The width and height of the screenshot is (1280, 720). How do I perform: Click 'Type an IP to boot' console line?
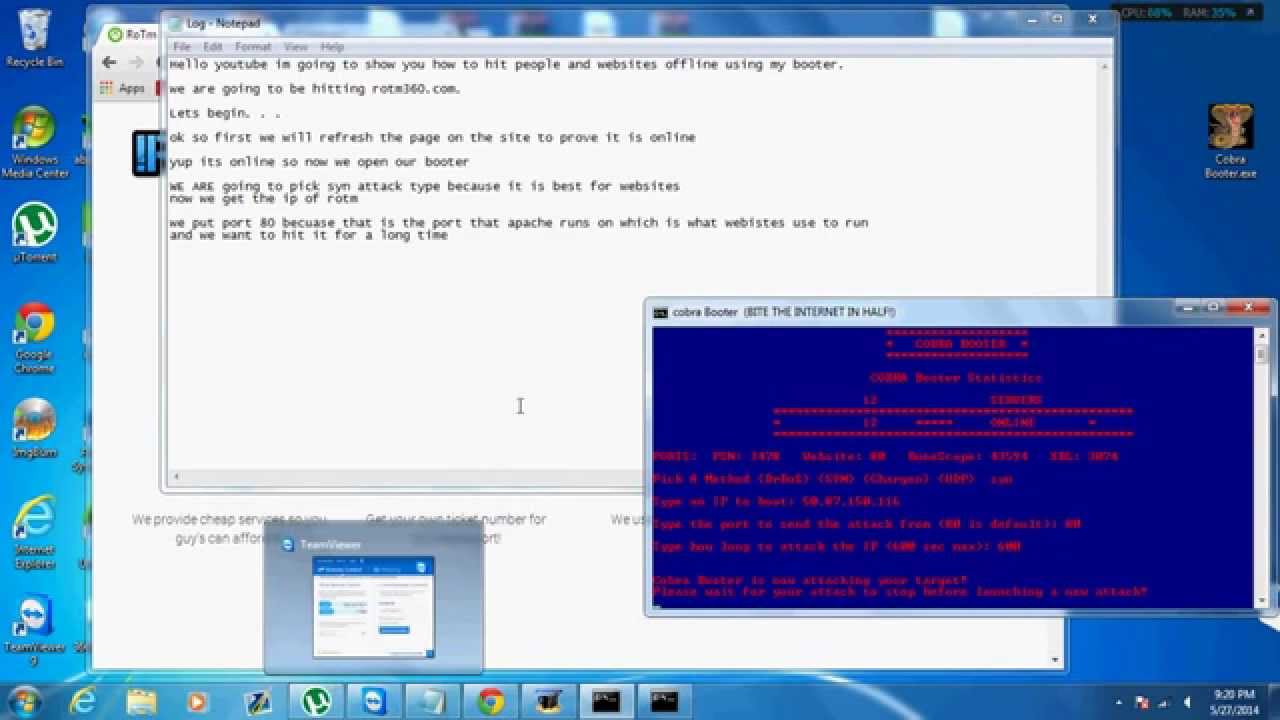tap(776, 501)
